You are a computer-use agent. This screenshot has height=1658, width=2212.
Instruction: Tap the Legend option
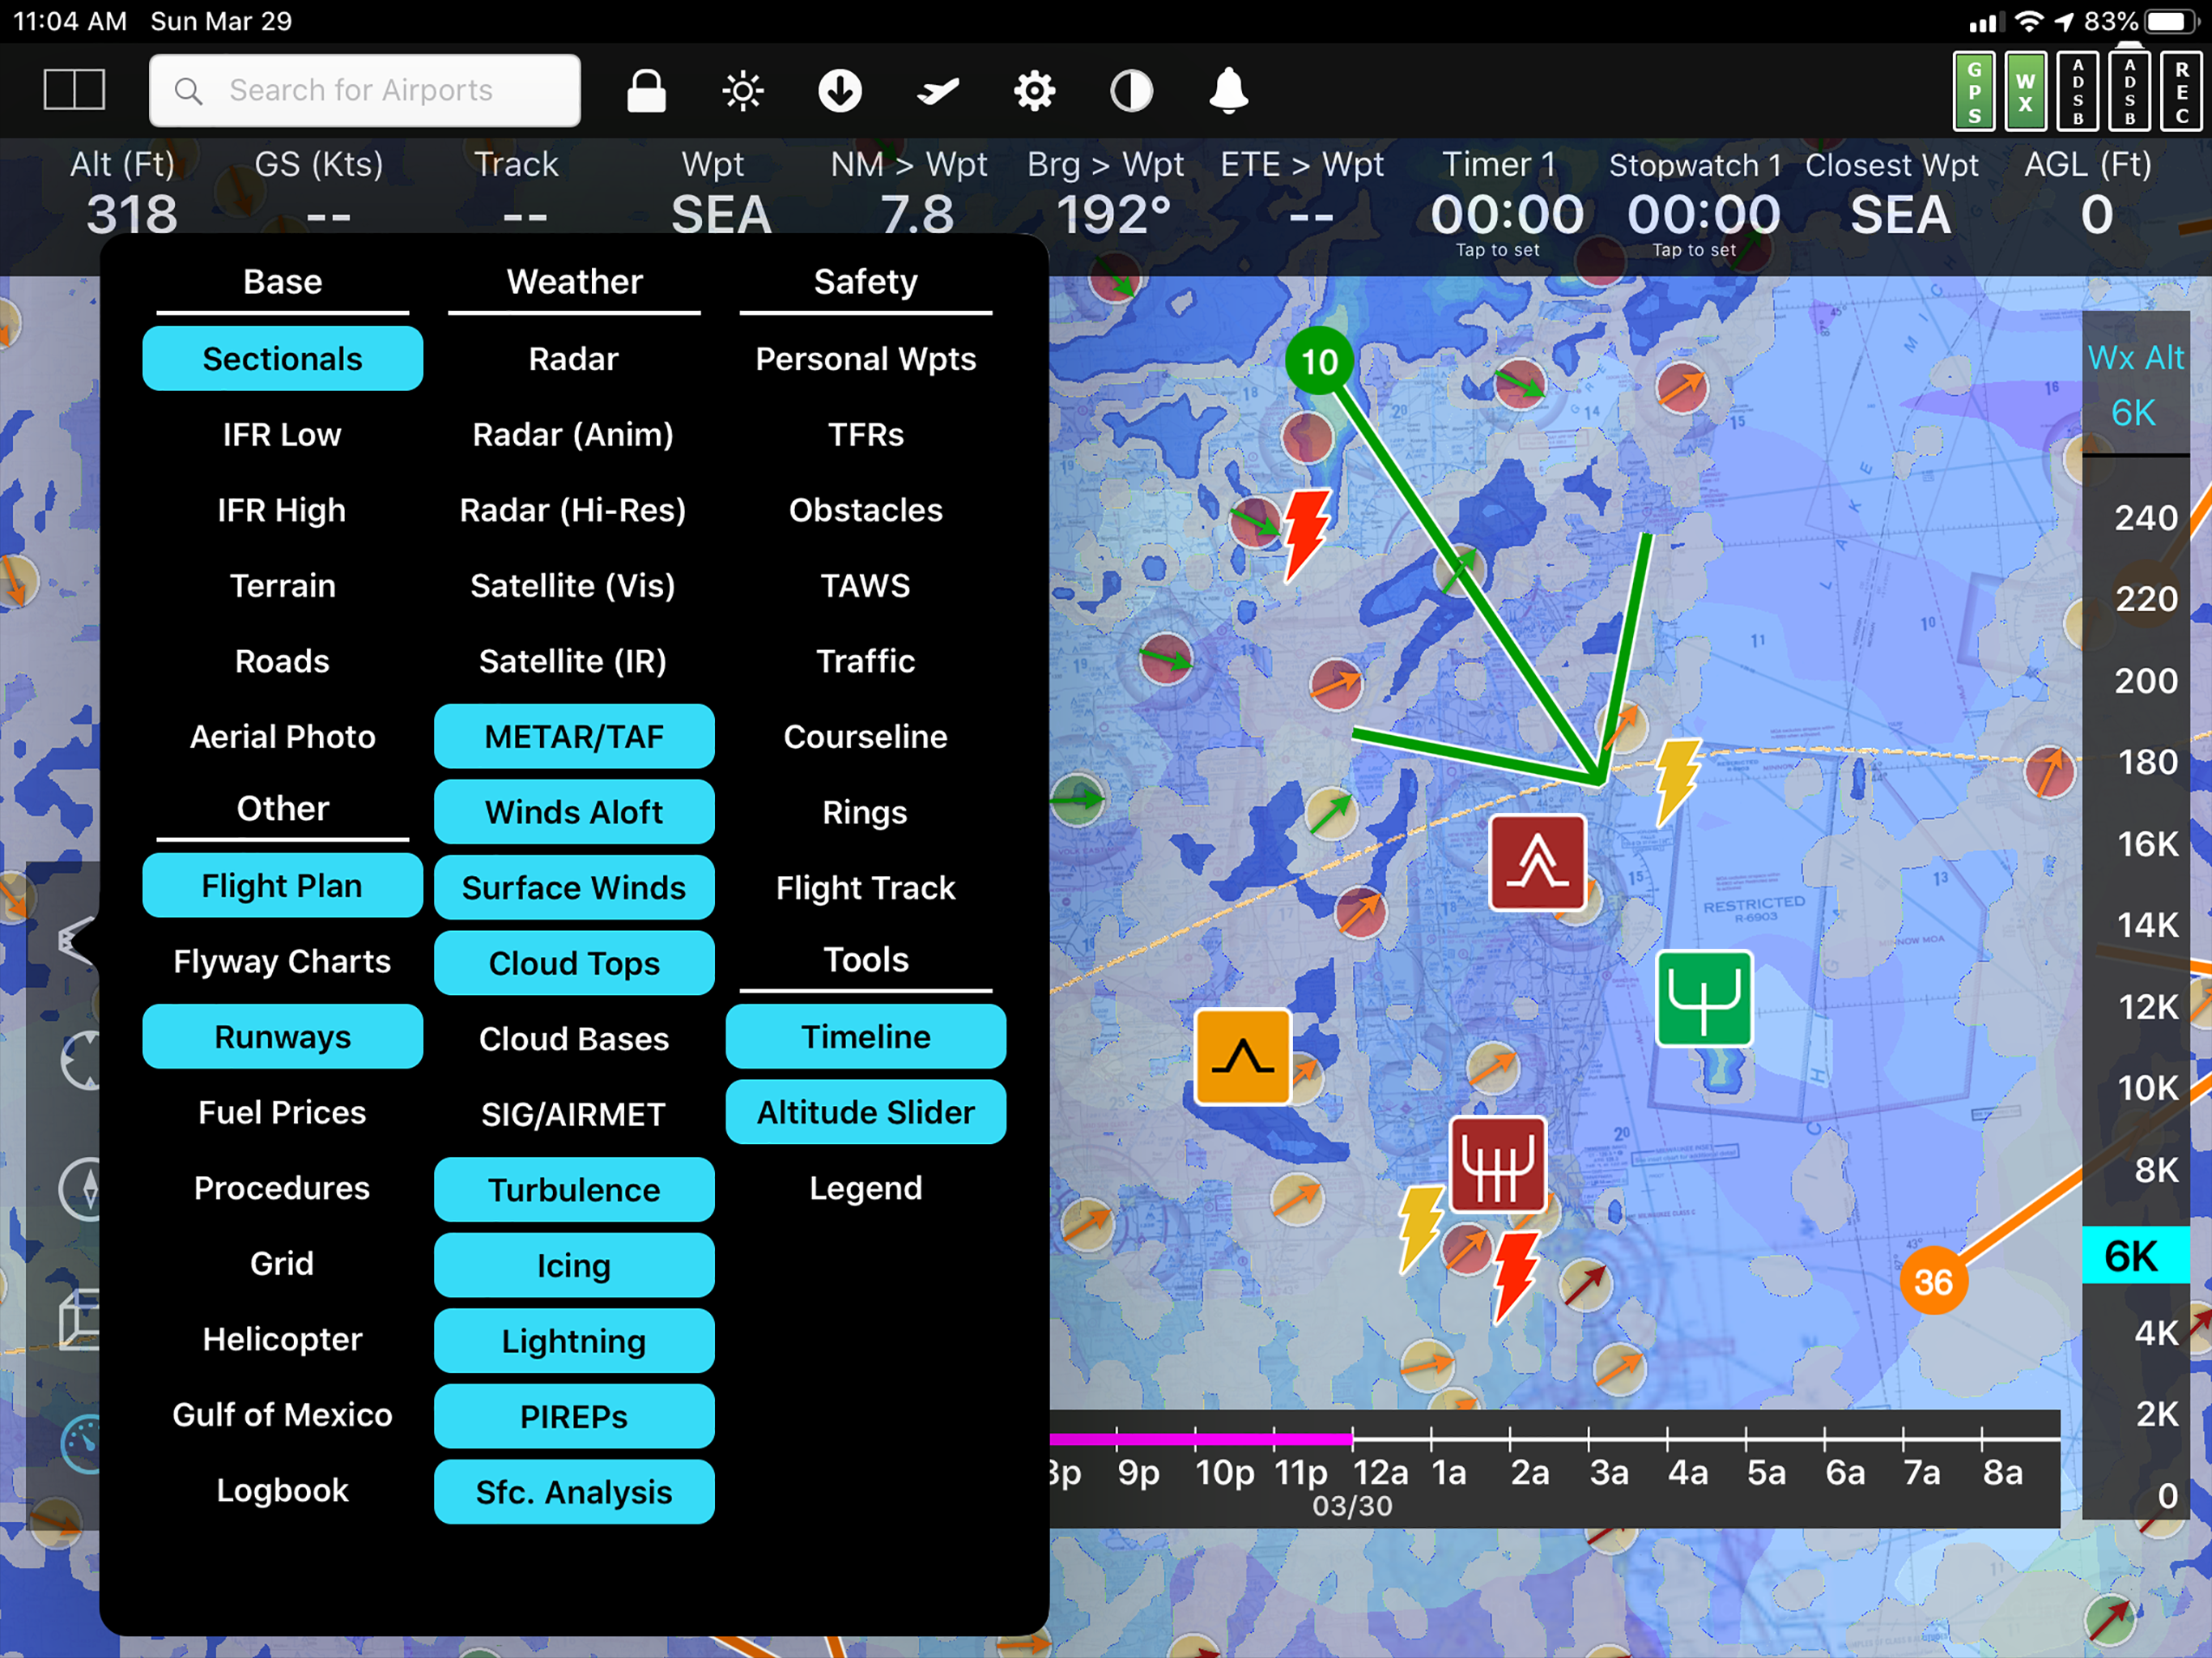(865, 1188)
